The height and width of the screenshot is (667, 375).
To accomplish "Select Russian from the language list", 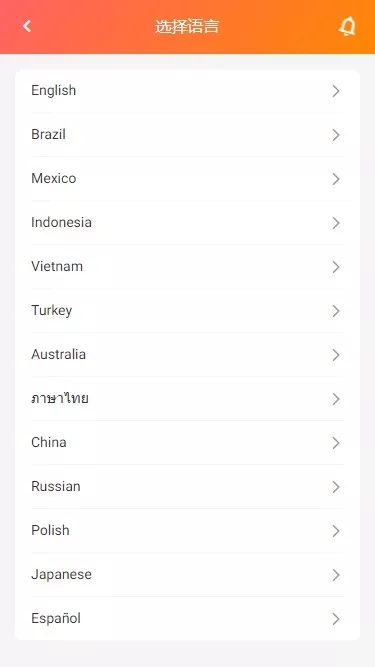I will click(188, 487).
